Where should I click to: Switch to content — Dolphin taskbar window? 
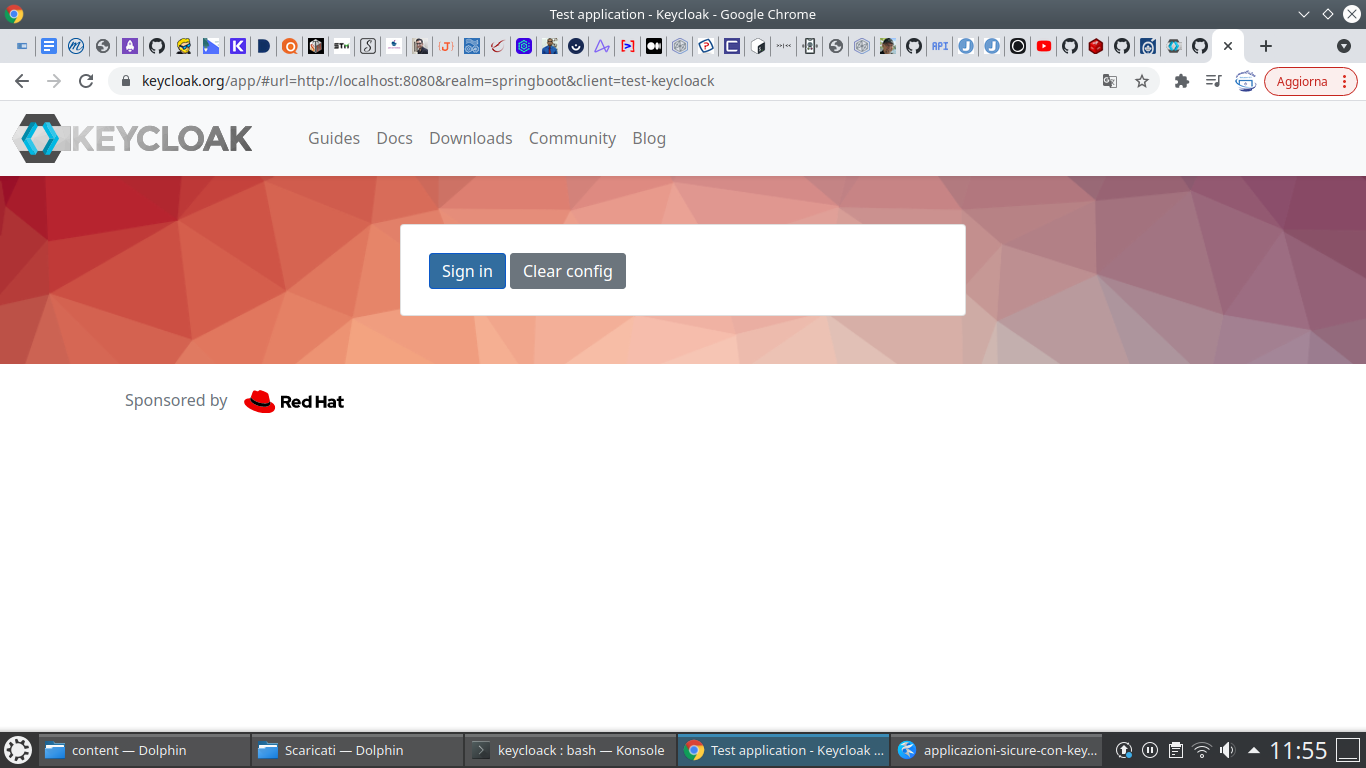(x=145, y=750)
